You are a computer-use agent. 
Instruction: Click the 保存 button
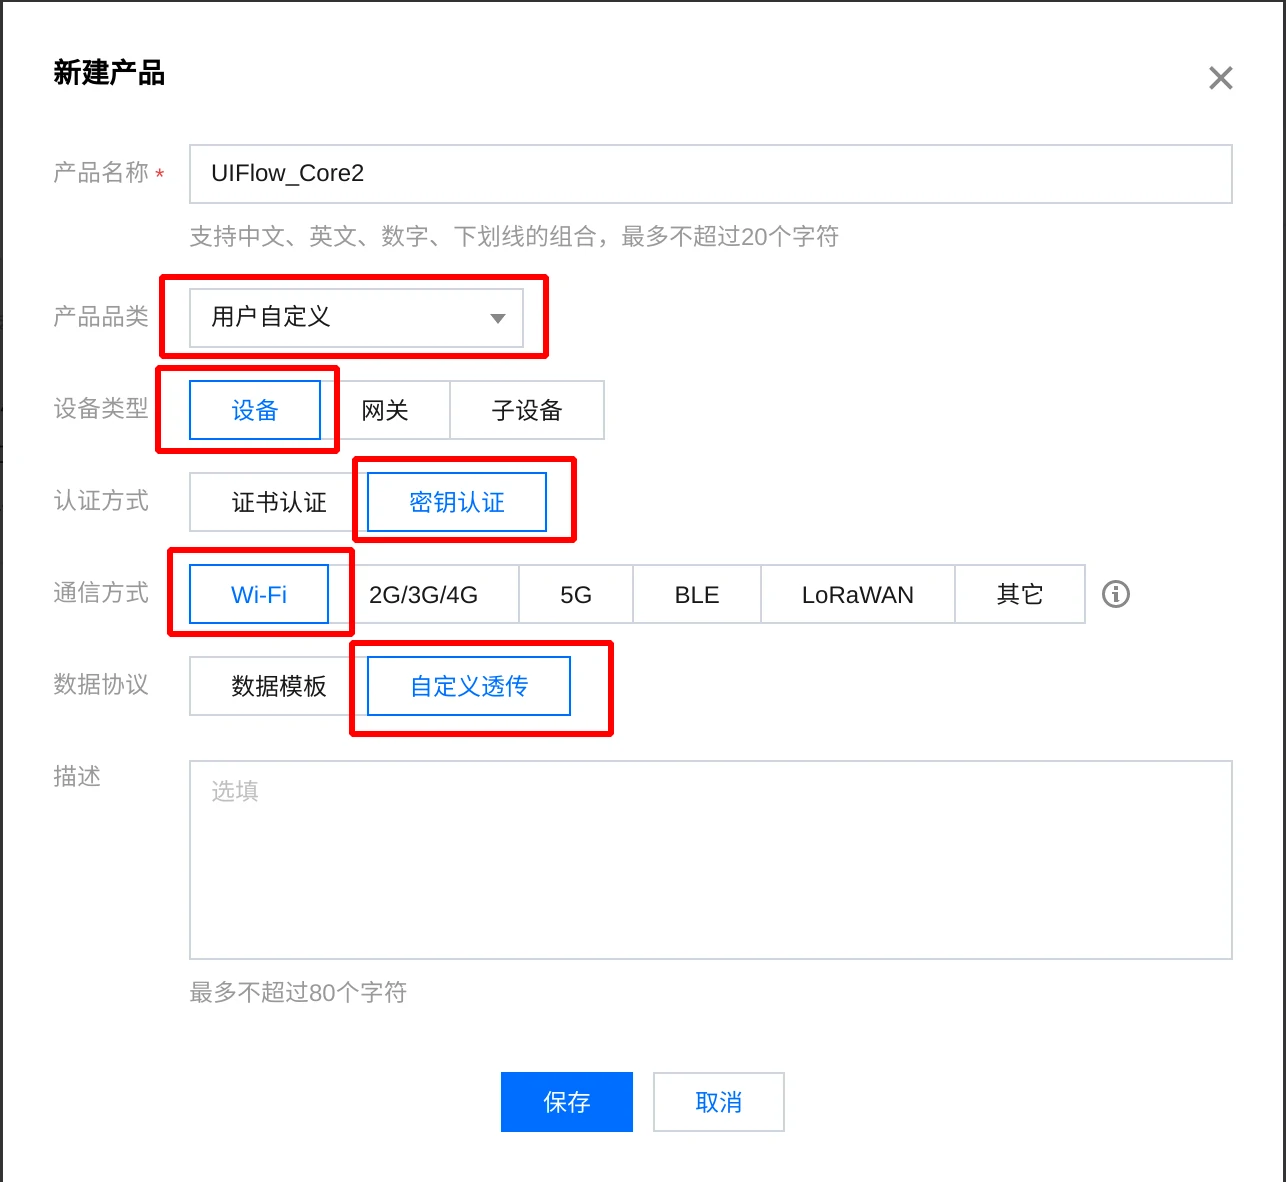(x=567, y=1102)
